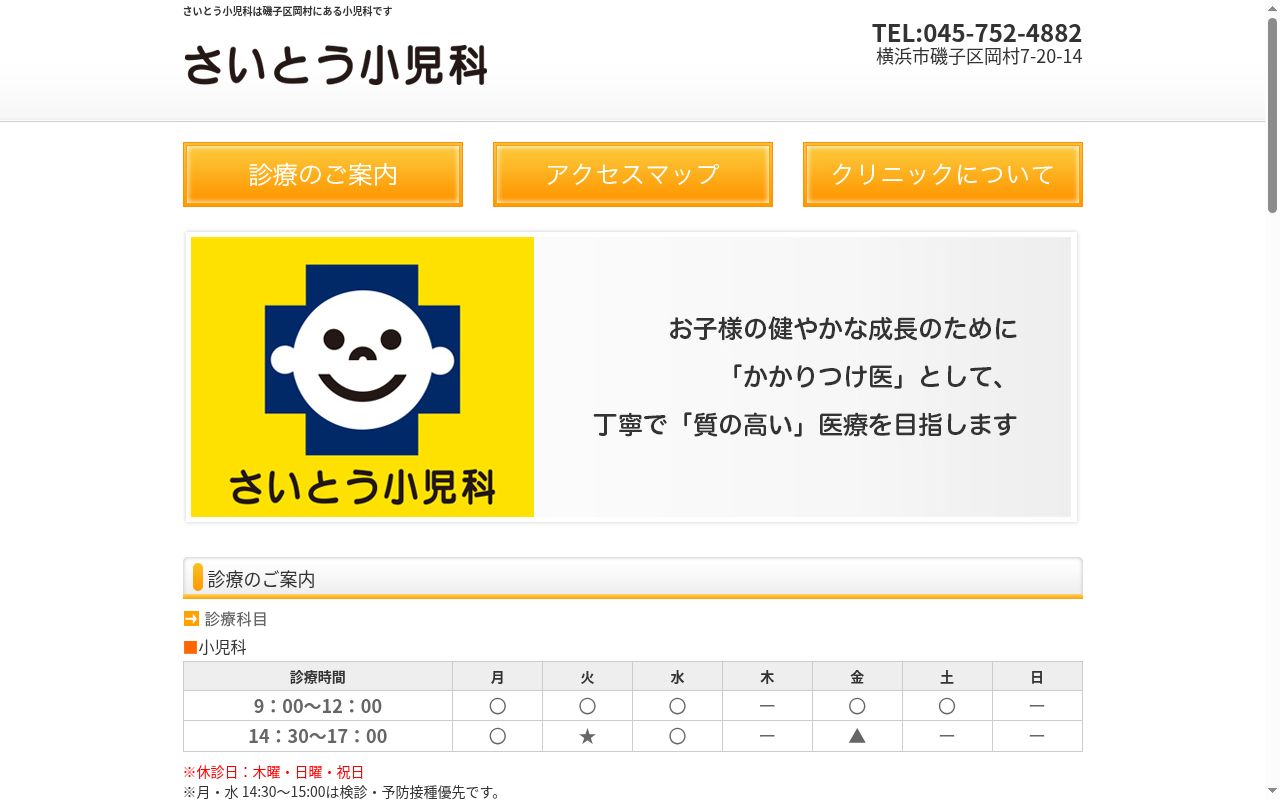Click the telephone number TEL:045-752-4882
This screenshot has width=1280, height=800.
[x=977, y=33]
